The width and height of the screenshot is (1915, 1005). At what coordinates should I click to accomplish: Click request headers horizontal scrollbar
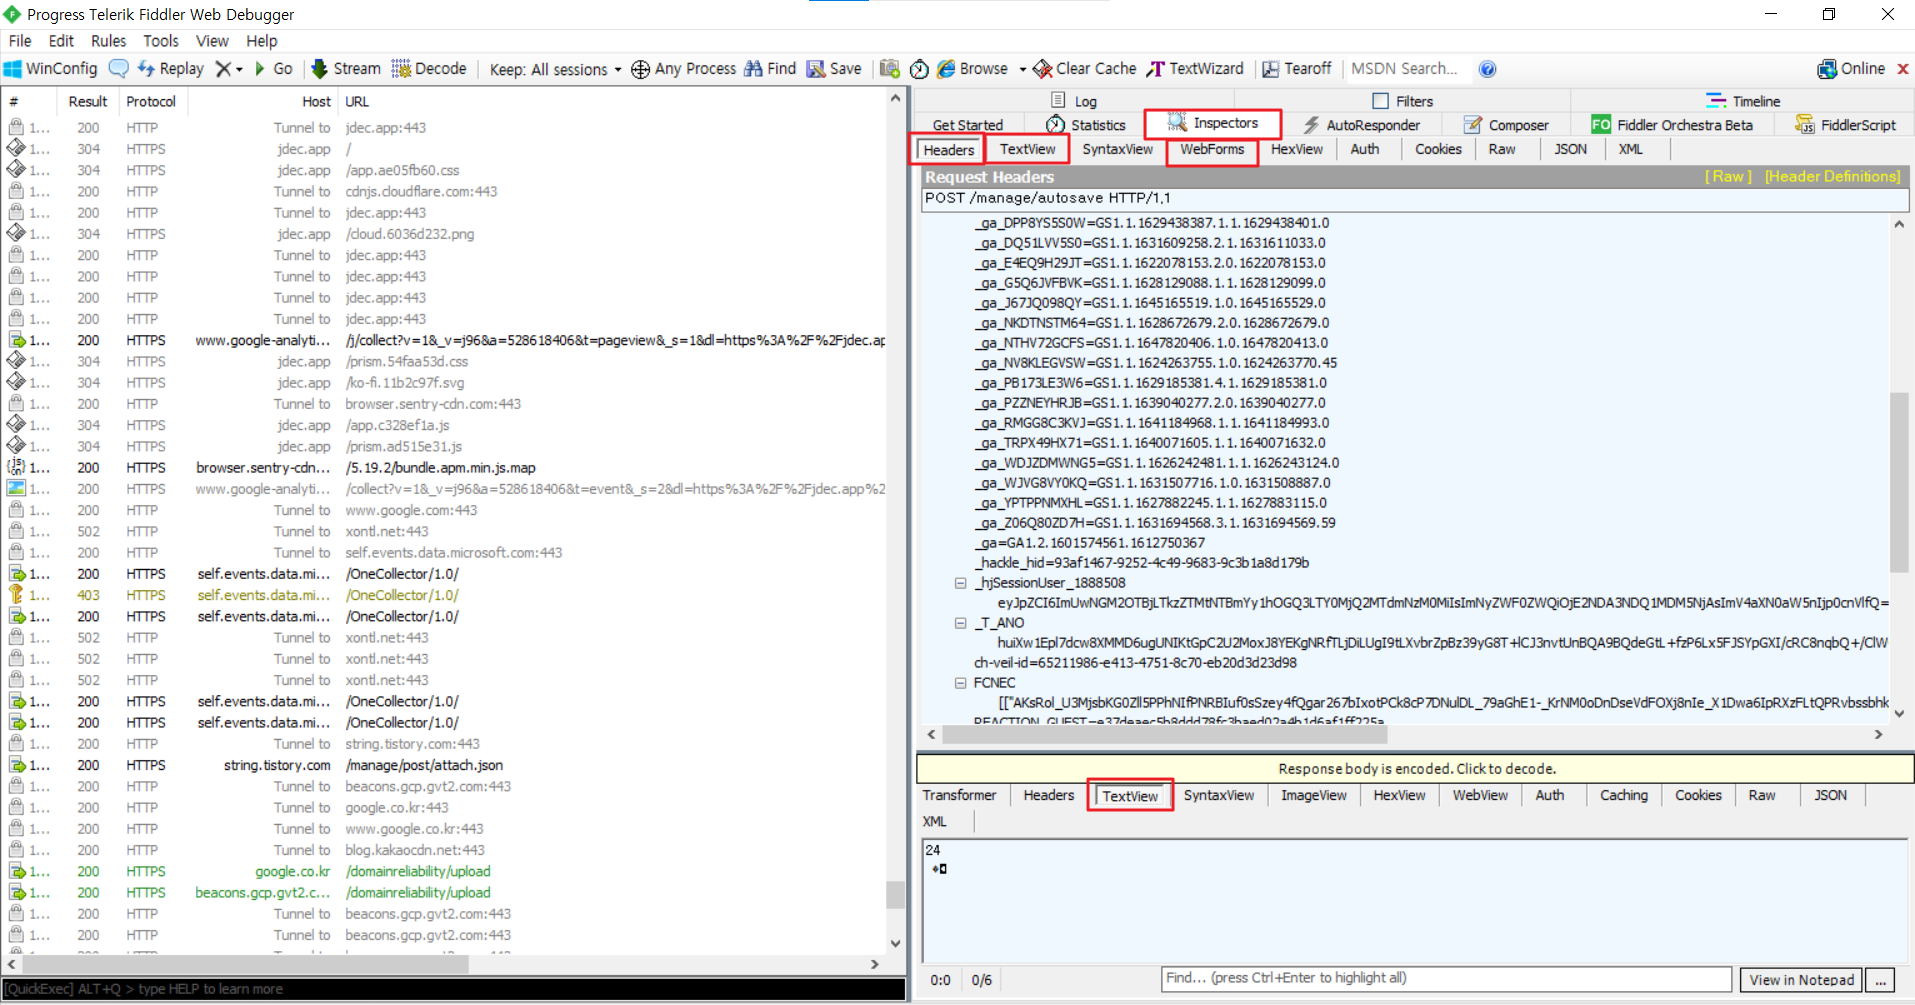[1164, 735]
